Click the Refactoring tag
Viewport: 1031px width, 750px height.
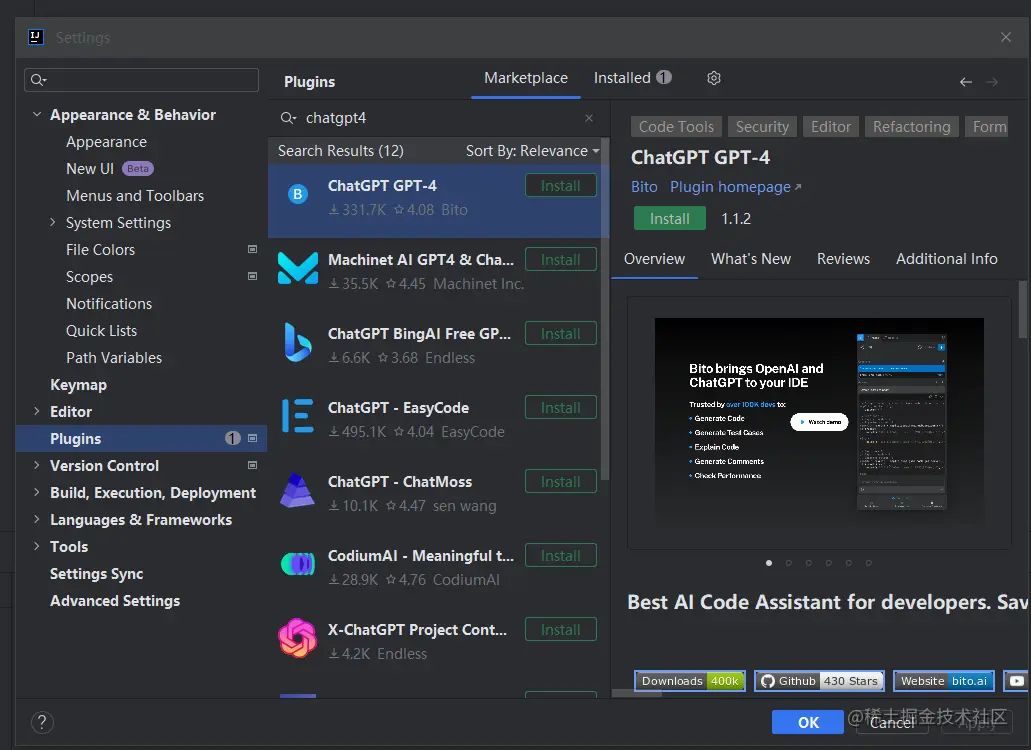pyautogui.click(x=911, y=126)
